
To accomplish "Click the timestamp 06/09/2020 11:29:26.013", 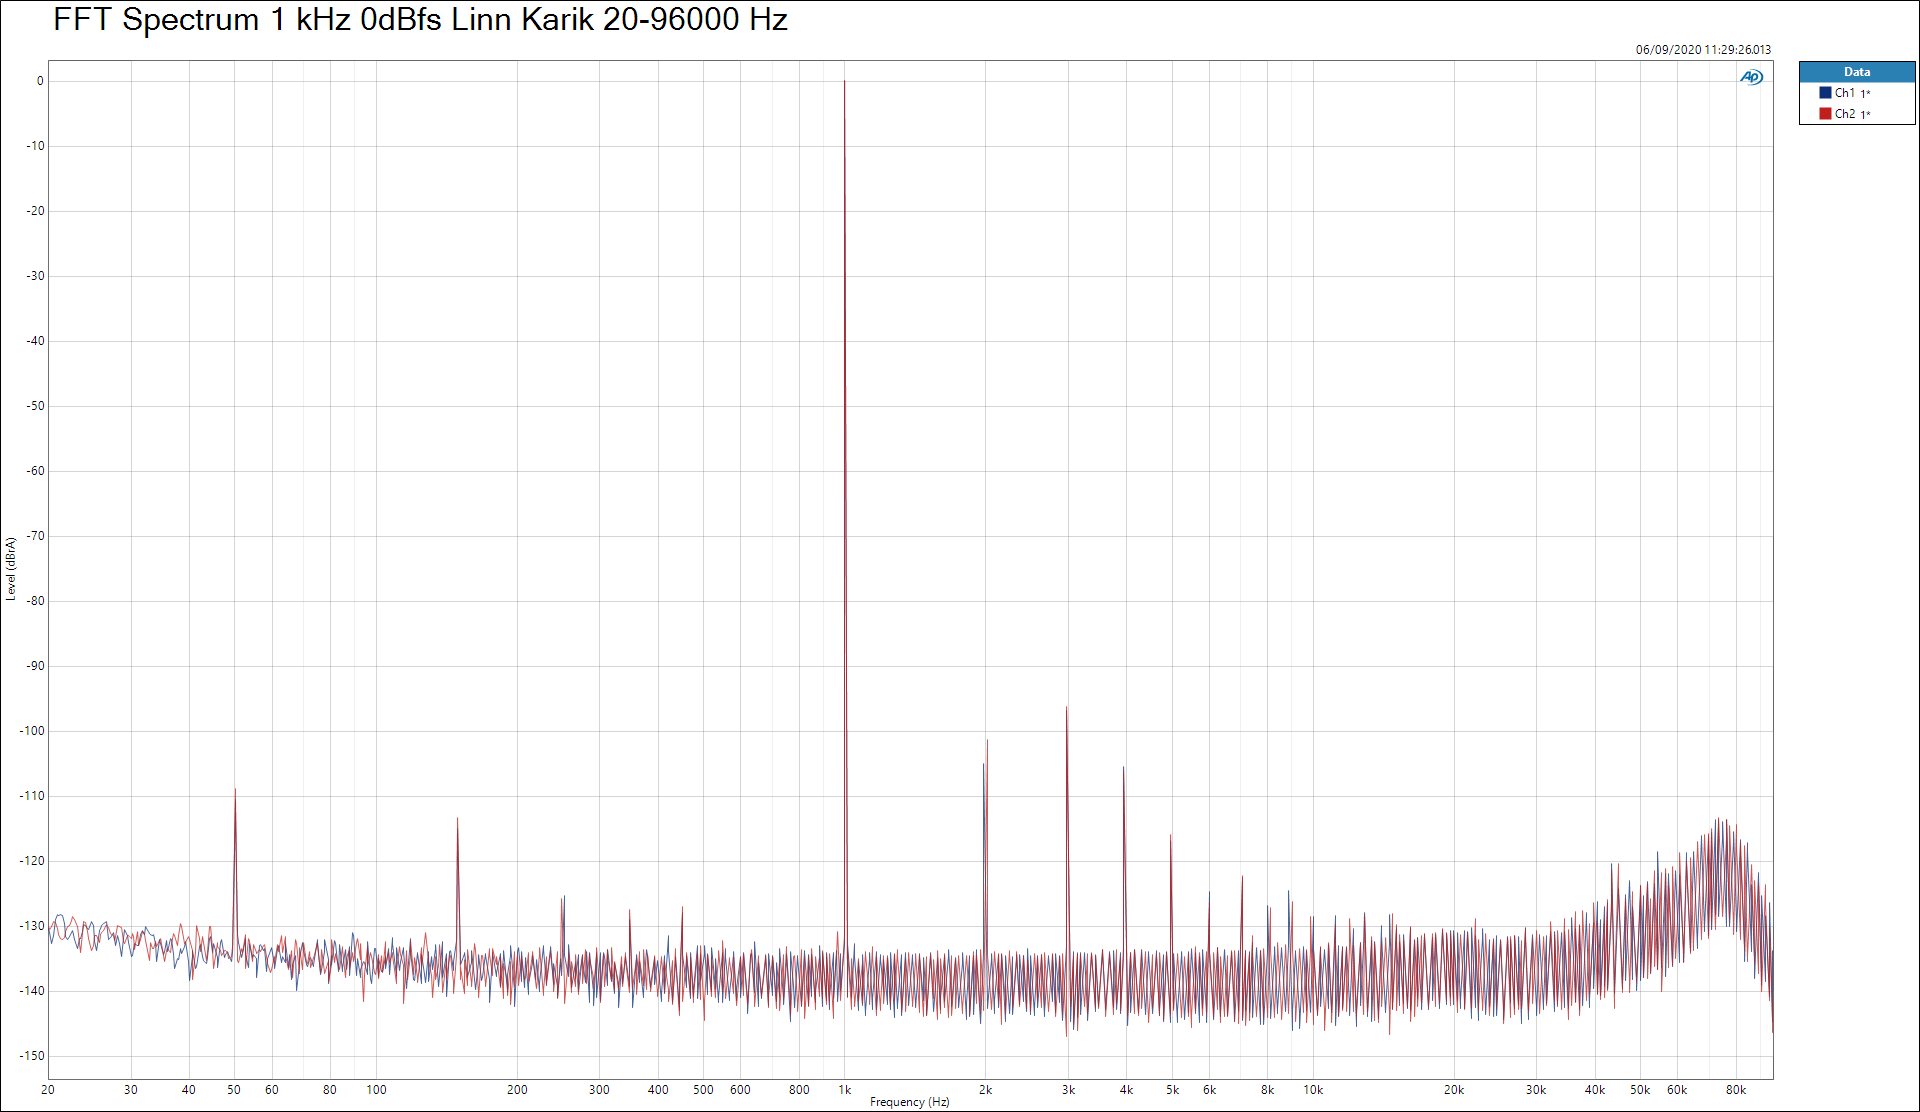I will point(1703,50).
